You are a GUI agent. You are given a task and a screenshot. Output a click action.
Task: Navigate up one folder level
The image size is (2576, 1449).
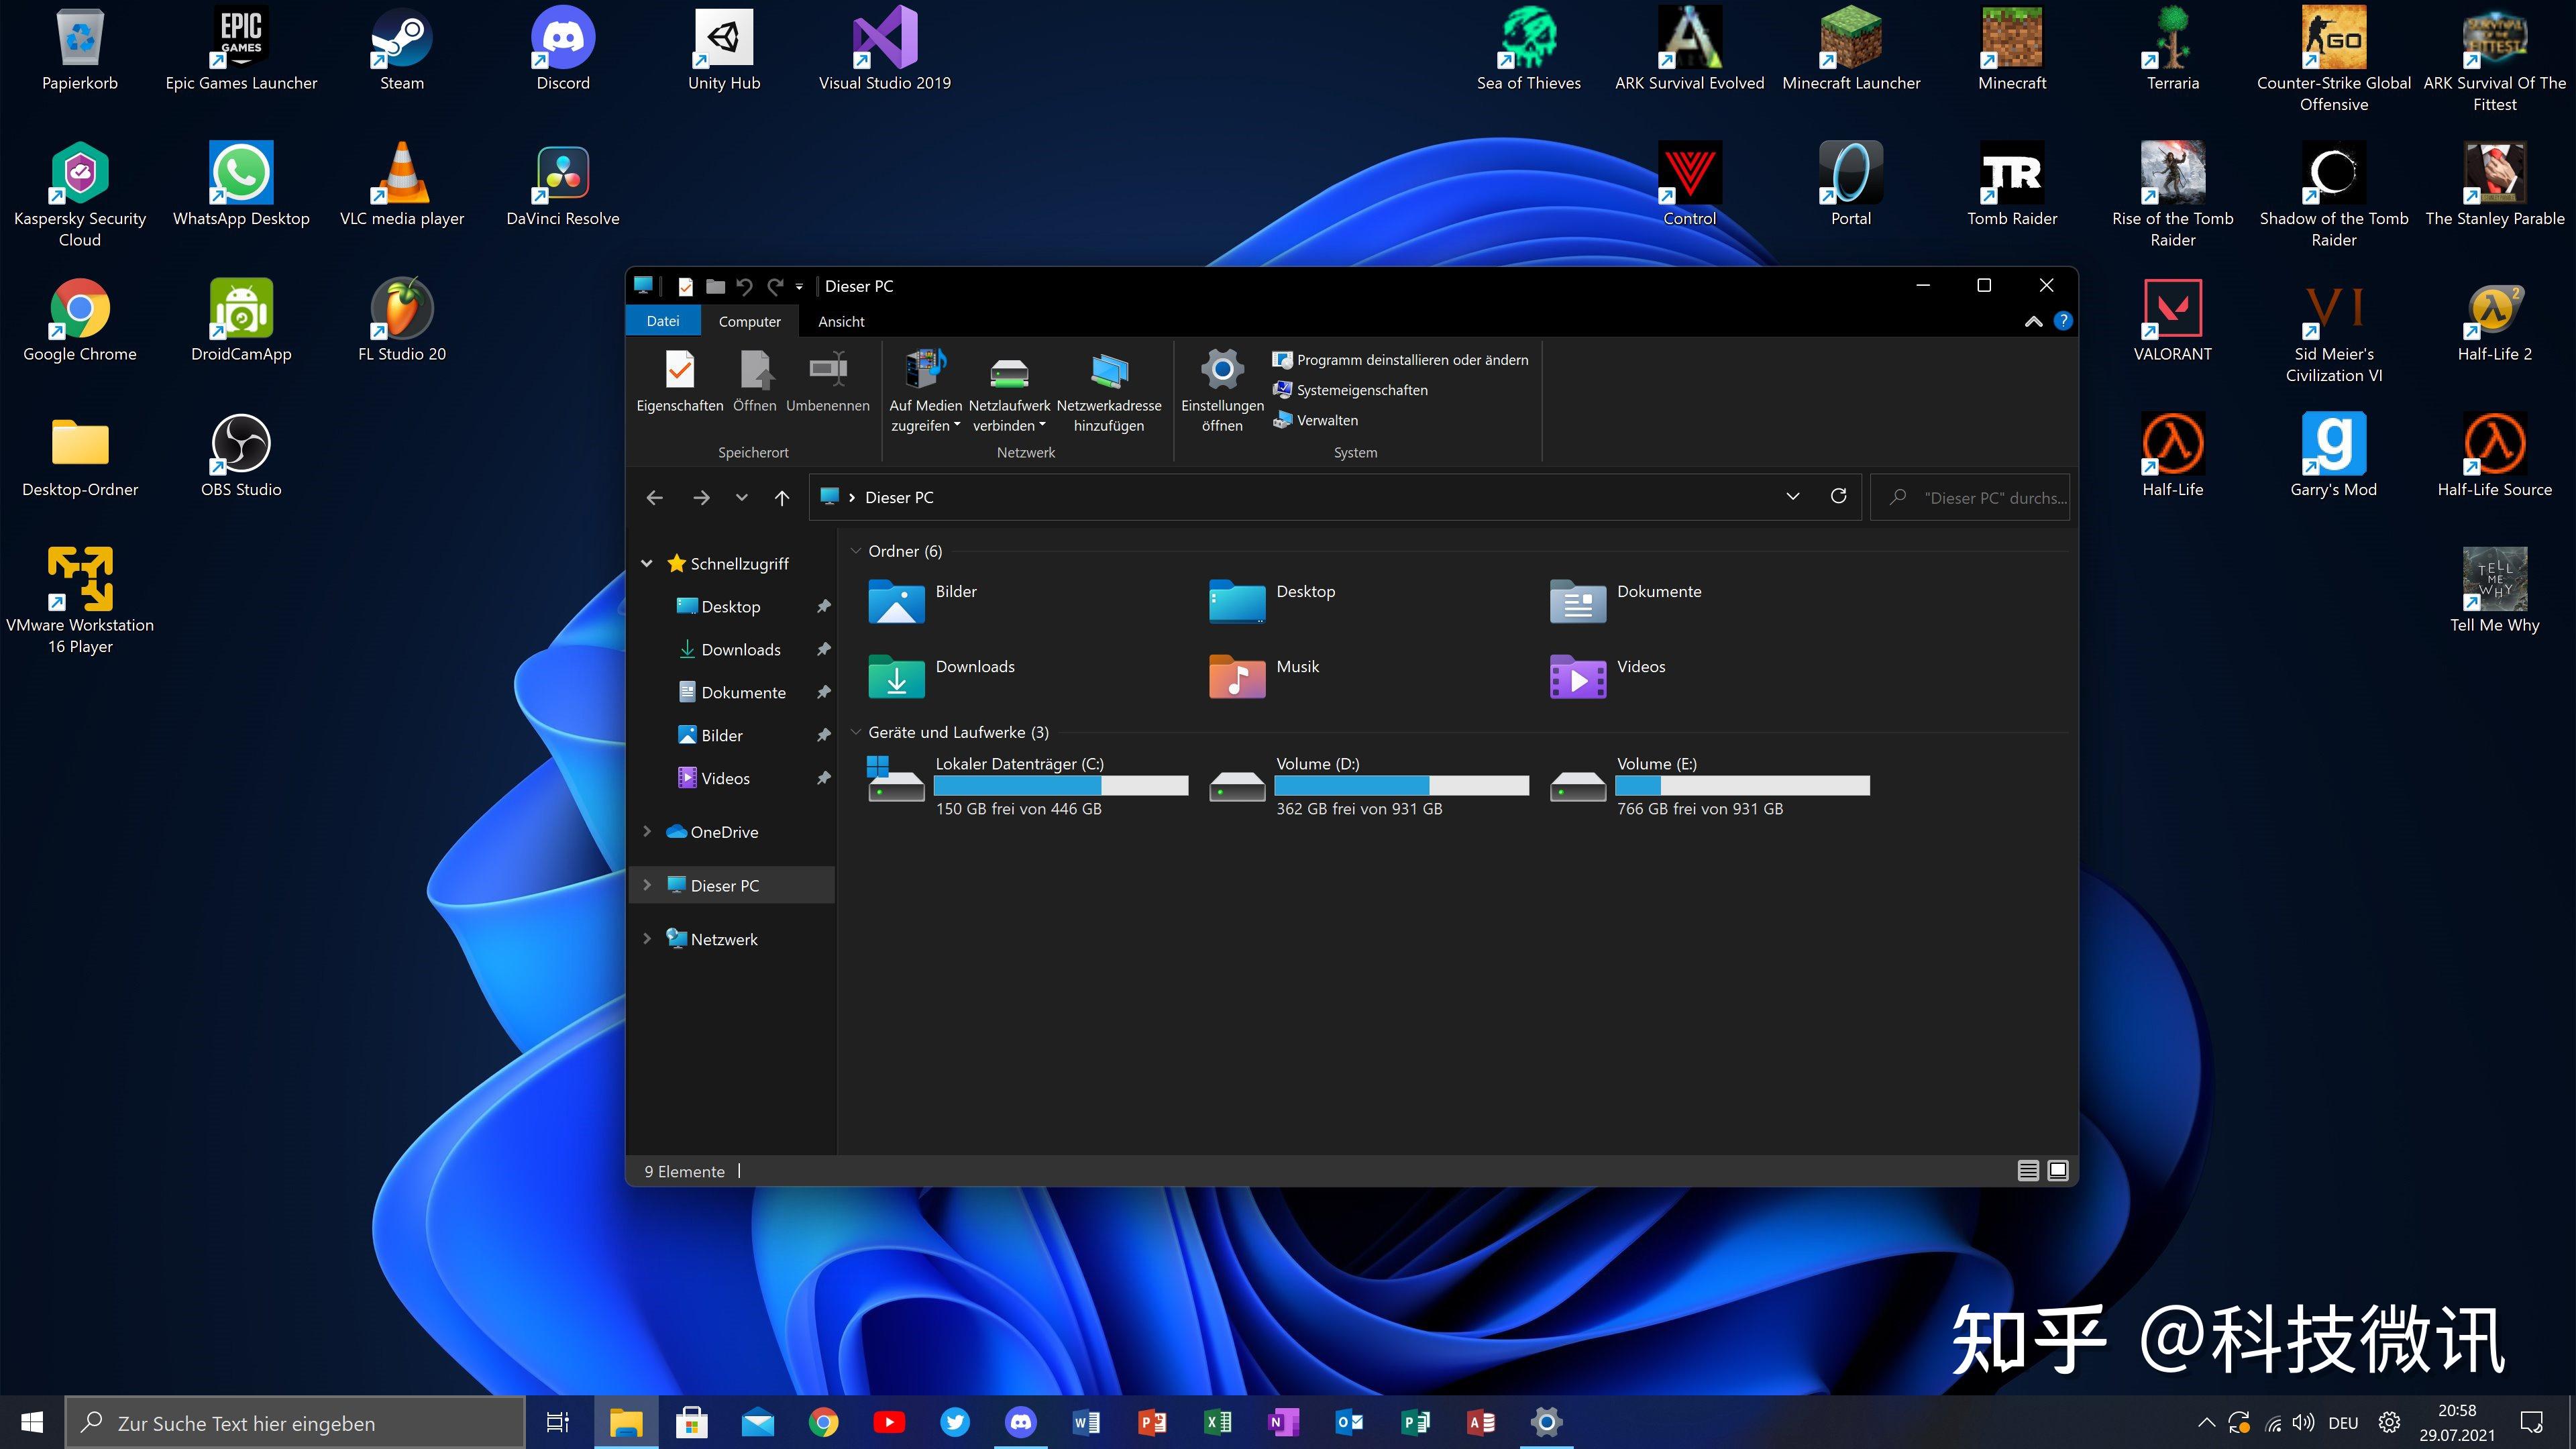pyautogui.click(x=783, y=497)
